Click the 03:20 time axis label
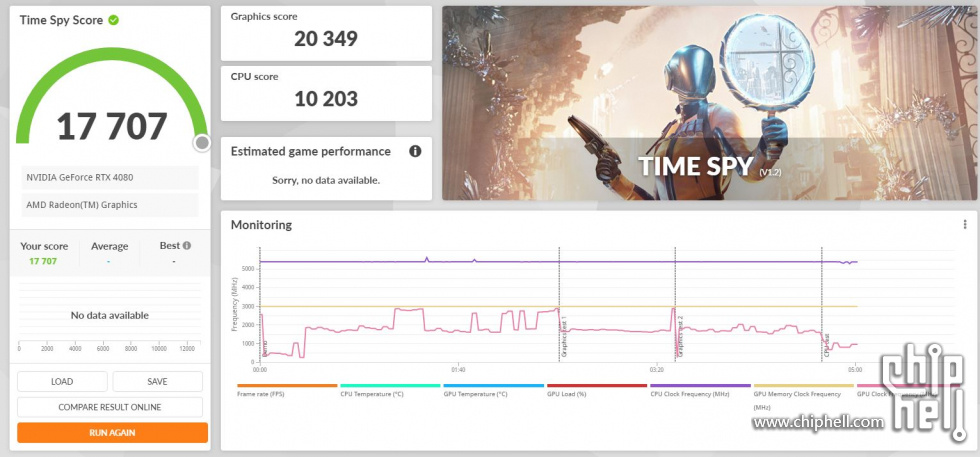Viewport: 980px width, 457px height. (656, 369)
